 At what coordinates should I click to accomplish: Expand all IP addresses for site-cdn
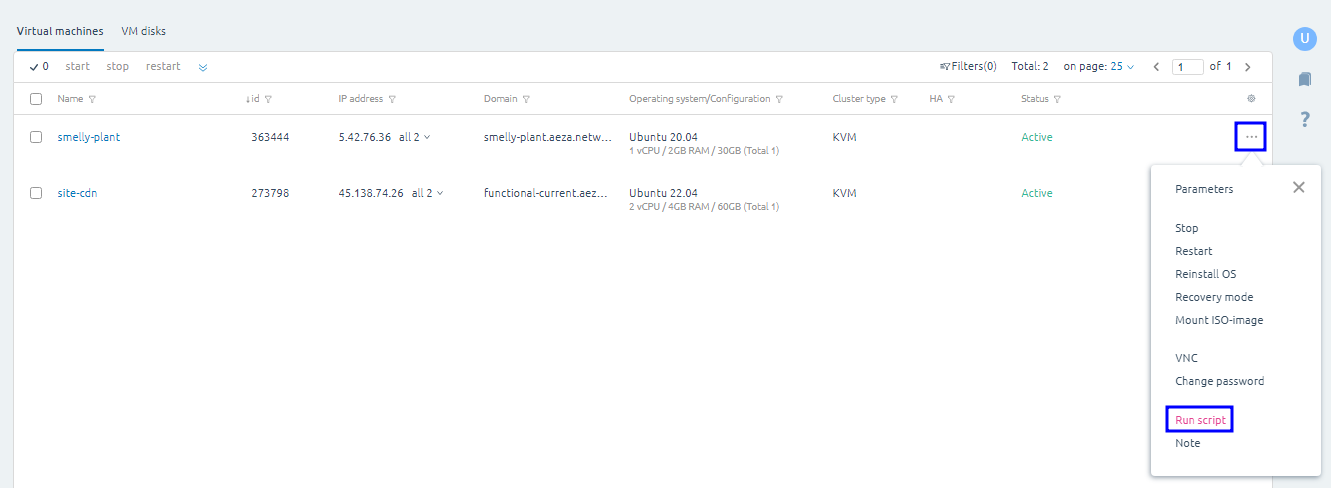click(x=427, y=193)
